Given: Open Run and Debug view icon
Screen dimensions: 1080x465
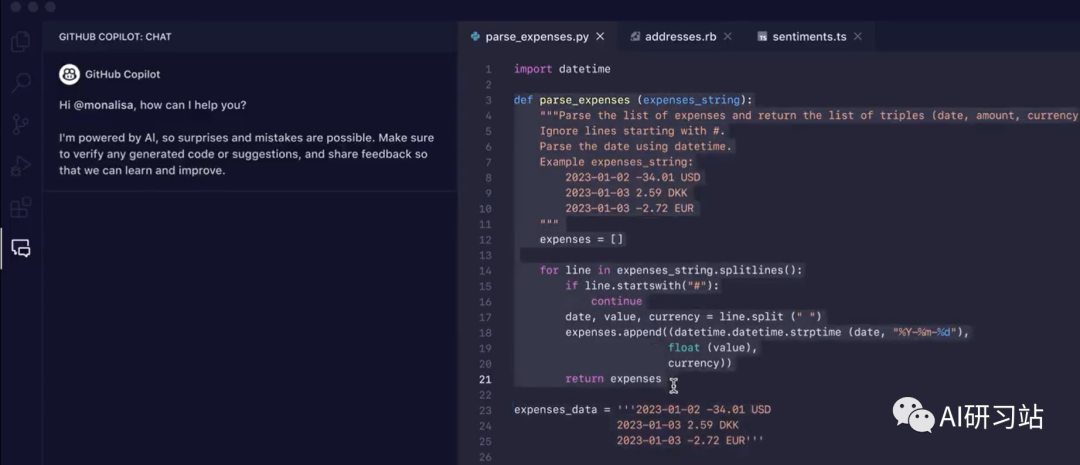Looking at the screenshot, I should (x=21, y=166).
